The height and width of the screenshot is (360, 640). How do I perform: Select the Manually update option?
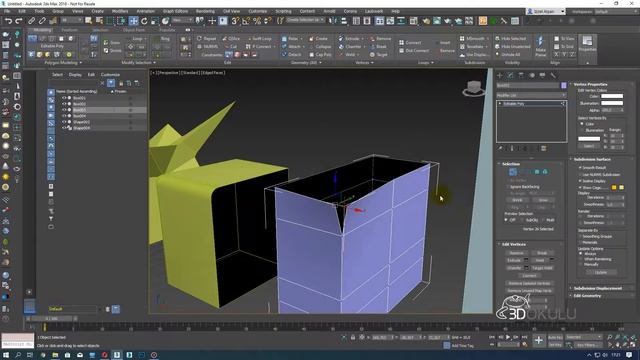(x=581, y=264)
